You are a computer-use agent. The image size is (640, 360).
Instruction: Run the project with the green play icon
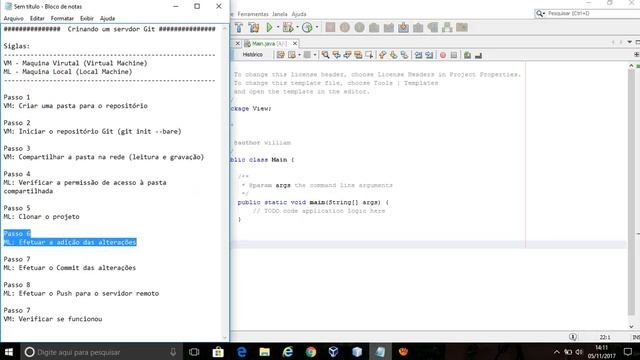[269, 27]
